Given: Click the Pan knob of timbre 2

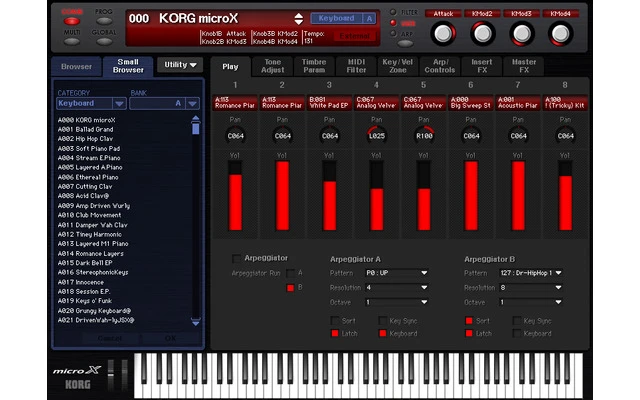Looking at the screenshot, I should (x=282, y=136).
